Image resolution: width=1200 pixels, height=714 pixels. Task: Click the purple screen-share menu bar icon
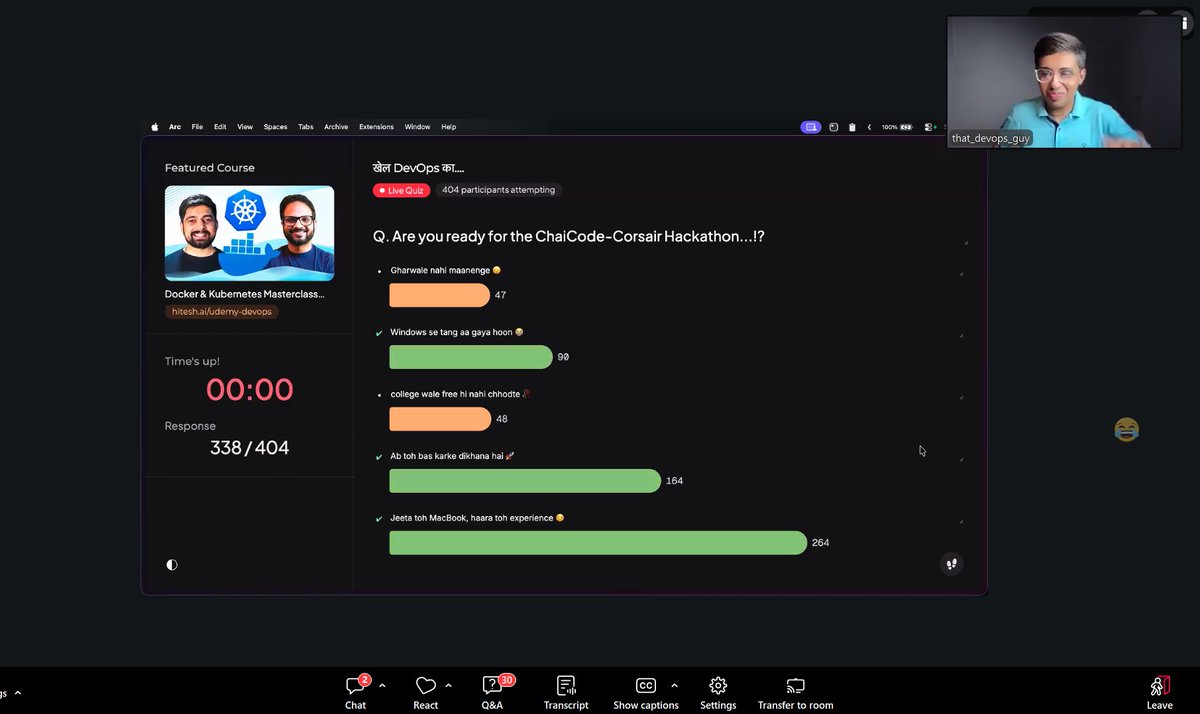coord(811,127)
